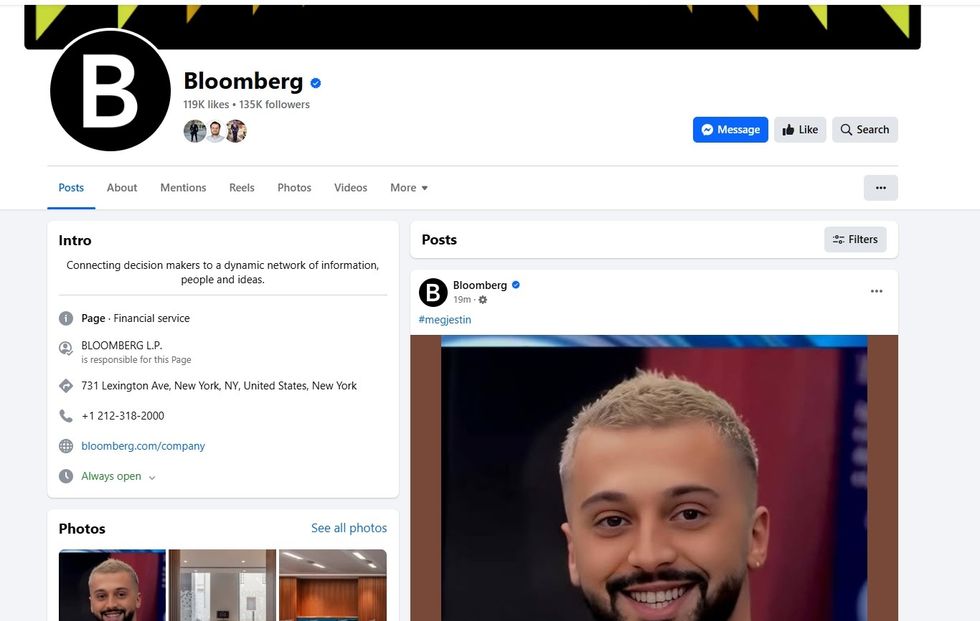Image resolution: width=980 pixels, height=621 pixels.
Task: Switch to the Reels tab
Action: pos(241,187)
